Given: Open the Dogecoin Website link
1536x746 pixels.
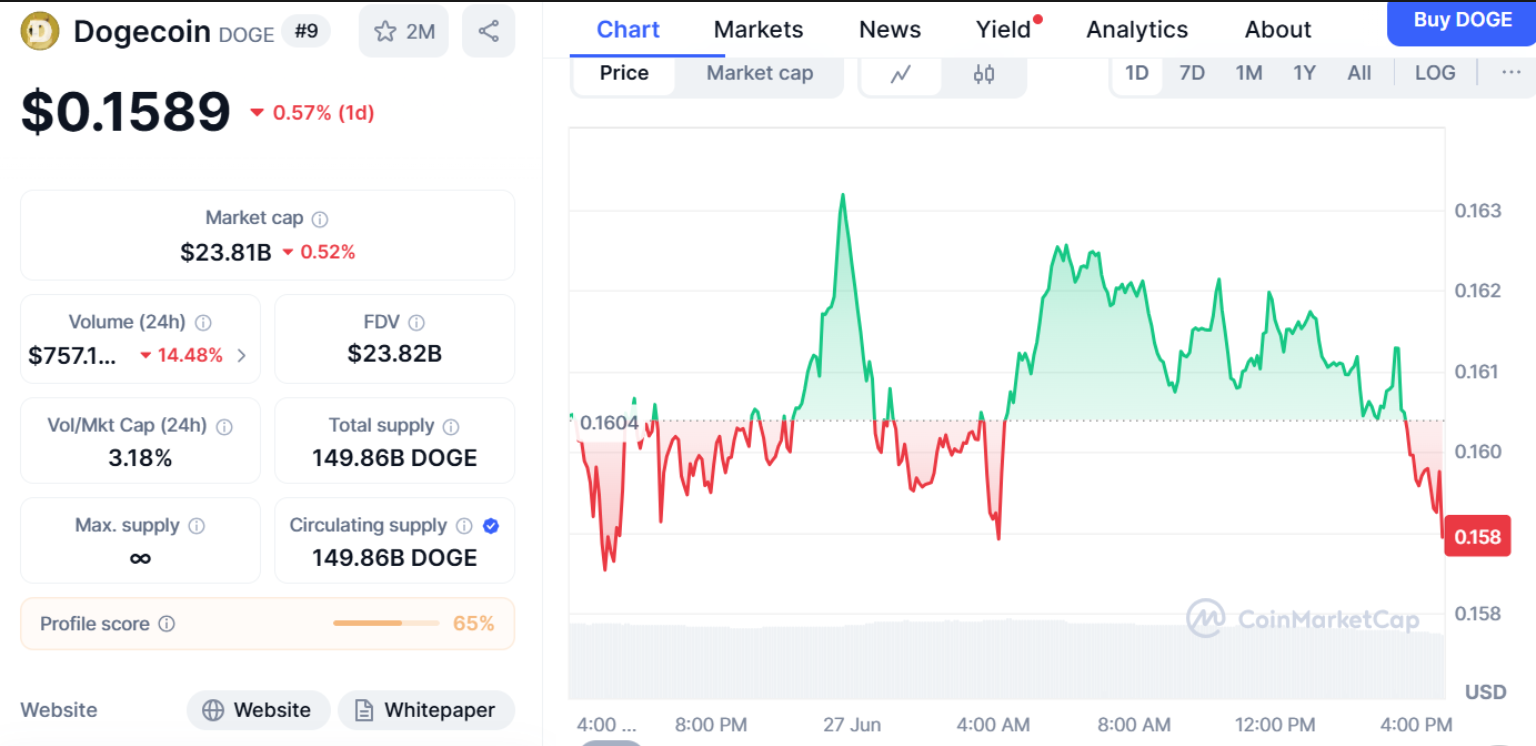Looking at the screenshot, I should click(x=258, y=710).
